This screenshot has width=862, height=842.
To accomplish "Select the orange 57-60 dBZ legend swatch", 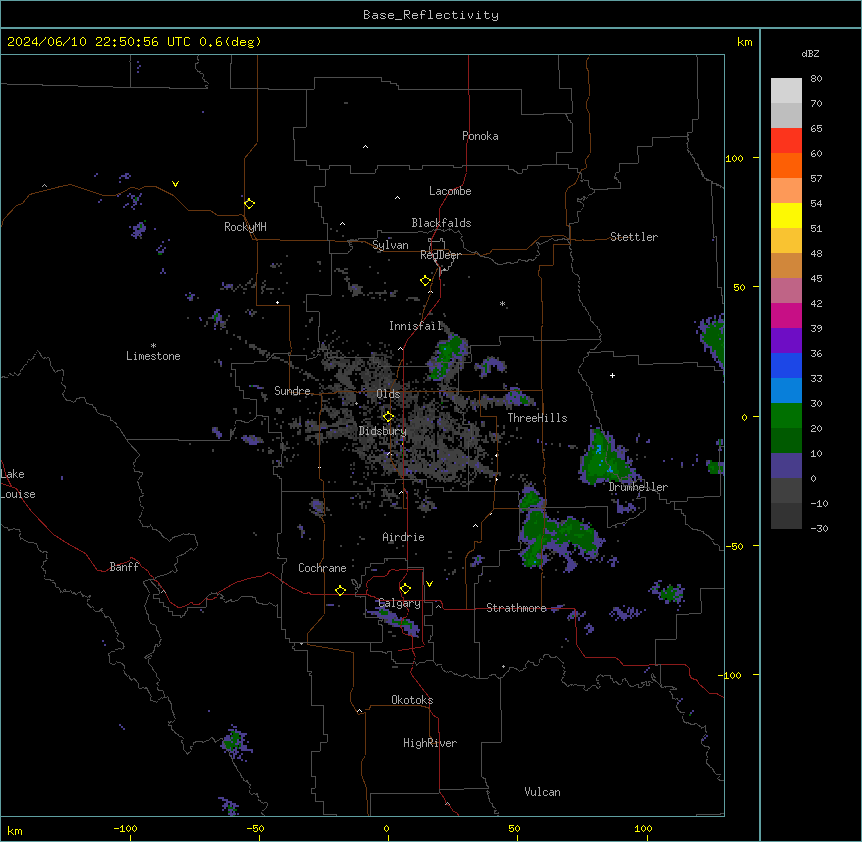I will tap(786, 165).
